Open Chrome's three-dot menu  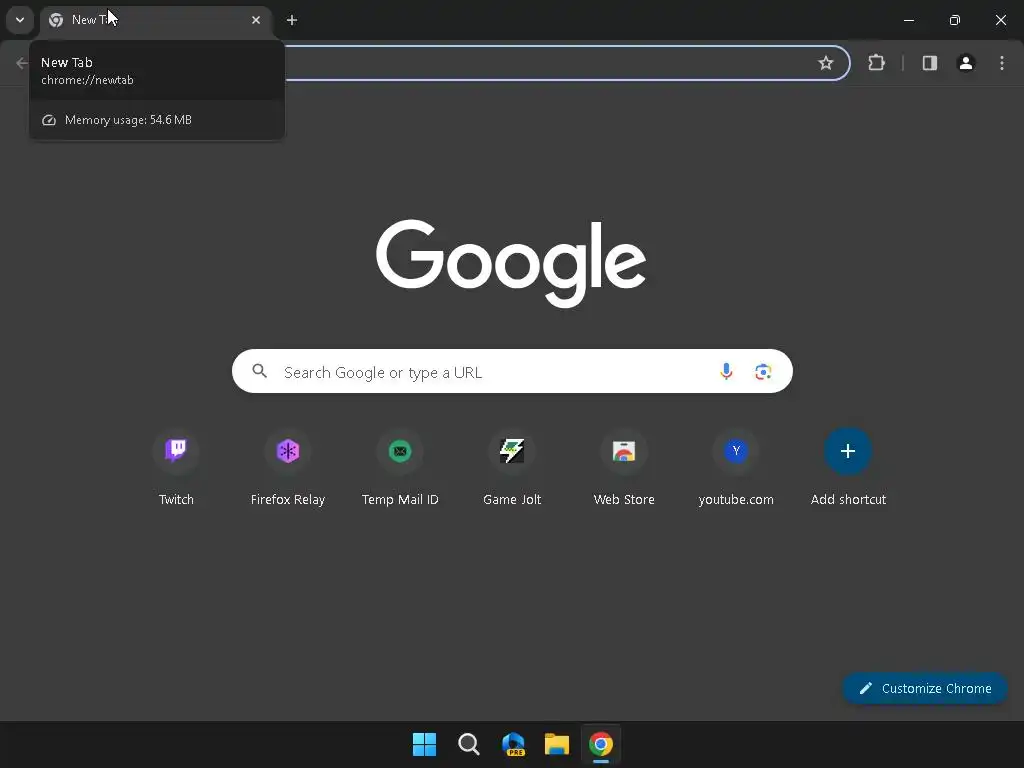pos(1002,63)
